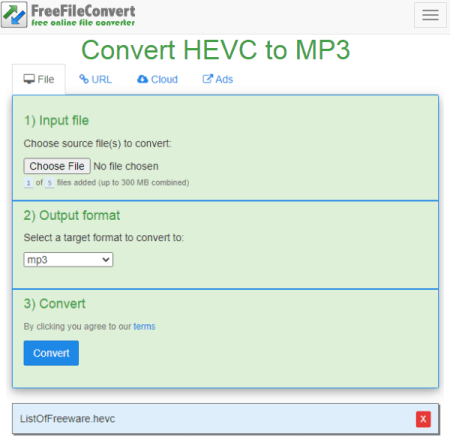Expand the mp3 target format dropdown

[68, 260]
